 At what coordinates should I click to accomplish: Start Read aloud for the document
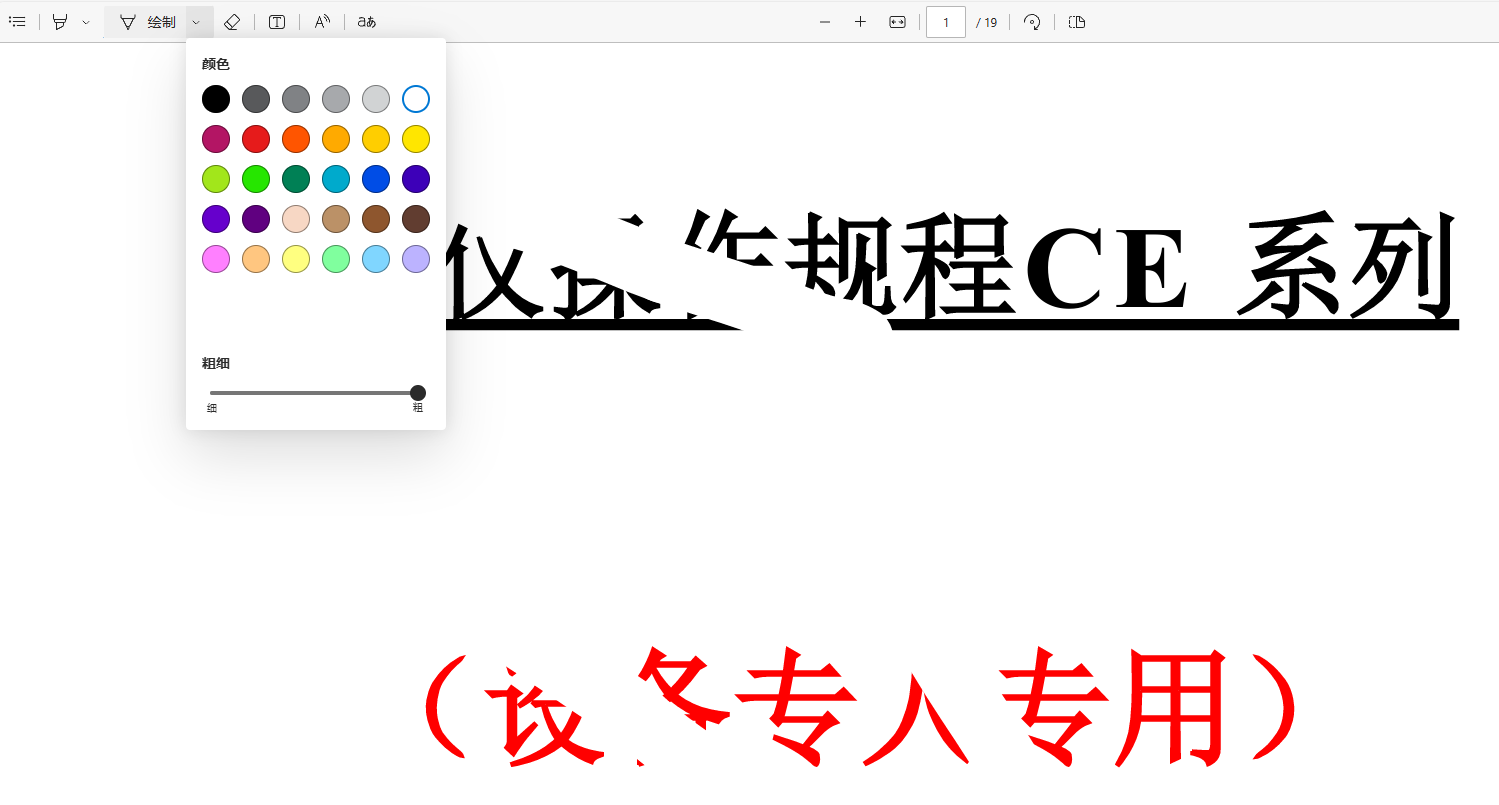pos(322,21)
